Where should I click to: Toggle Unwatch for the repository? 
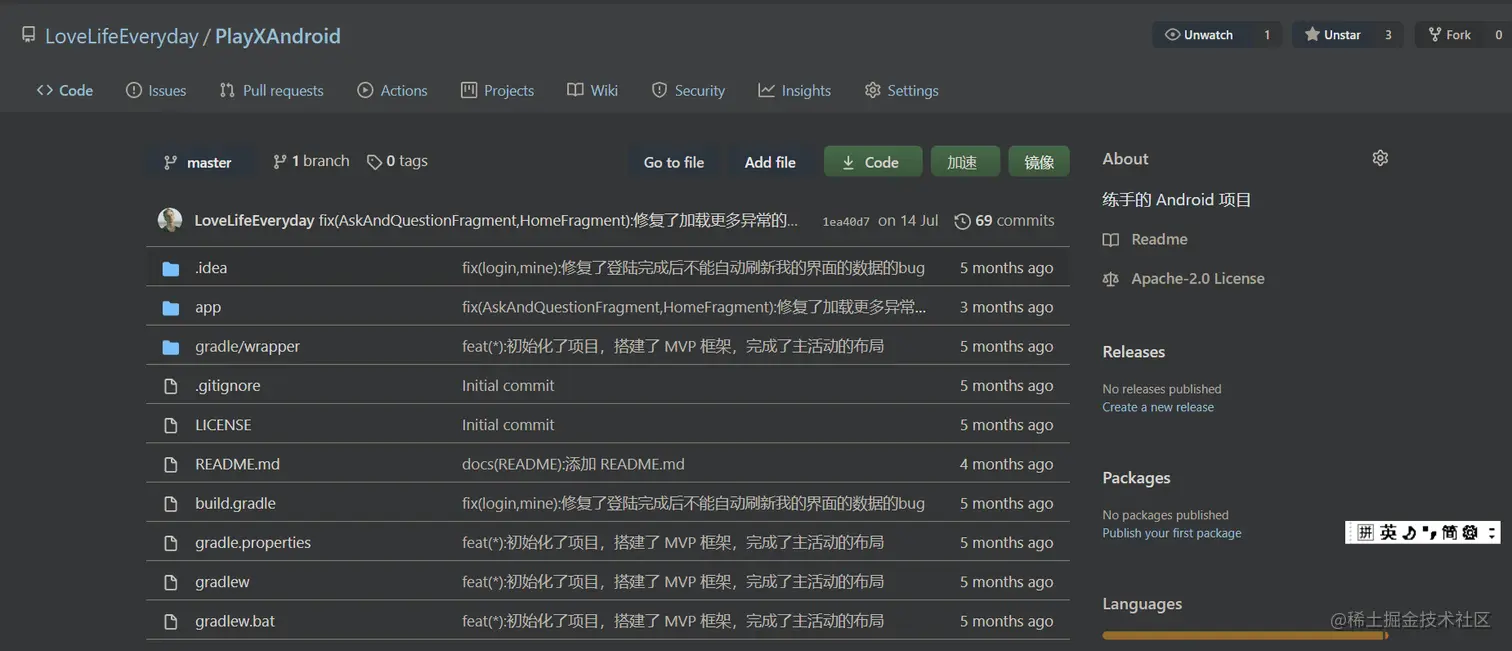tap(1199, 35)
